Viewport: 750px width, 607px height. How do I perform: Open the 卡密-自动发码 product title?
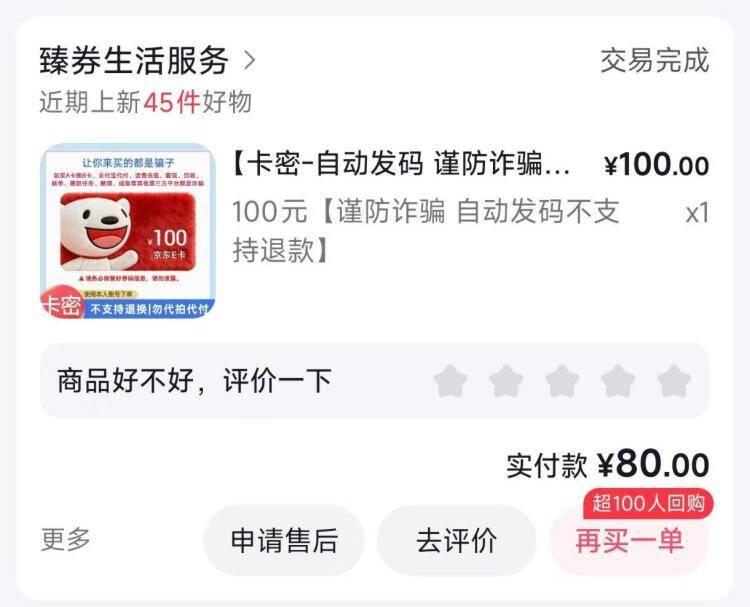click(401, 164)
